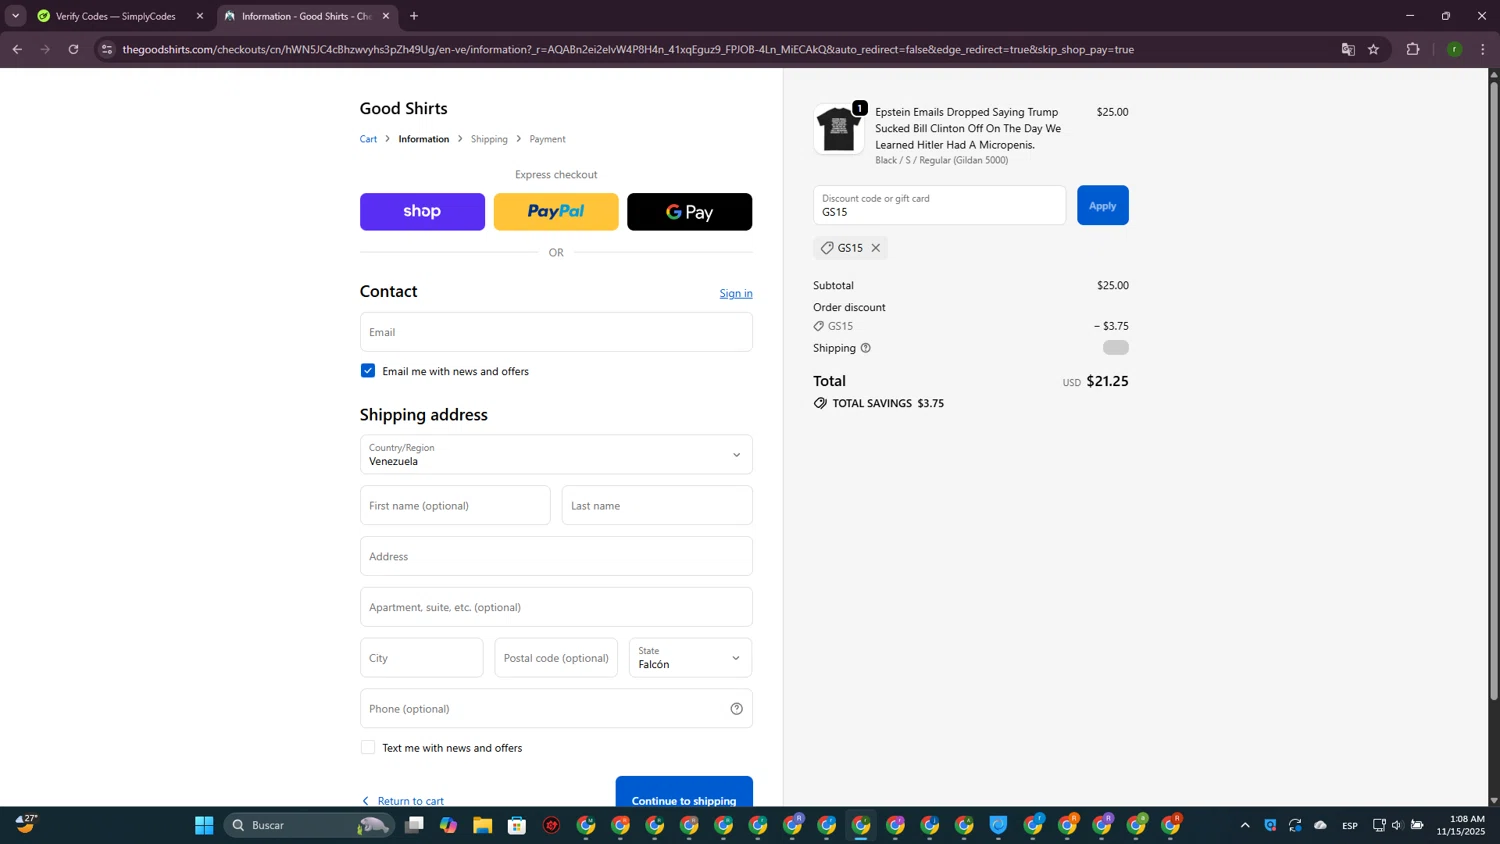
Task: Click the First name field
Action: pos(455,505)
